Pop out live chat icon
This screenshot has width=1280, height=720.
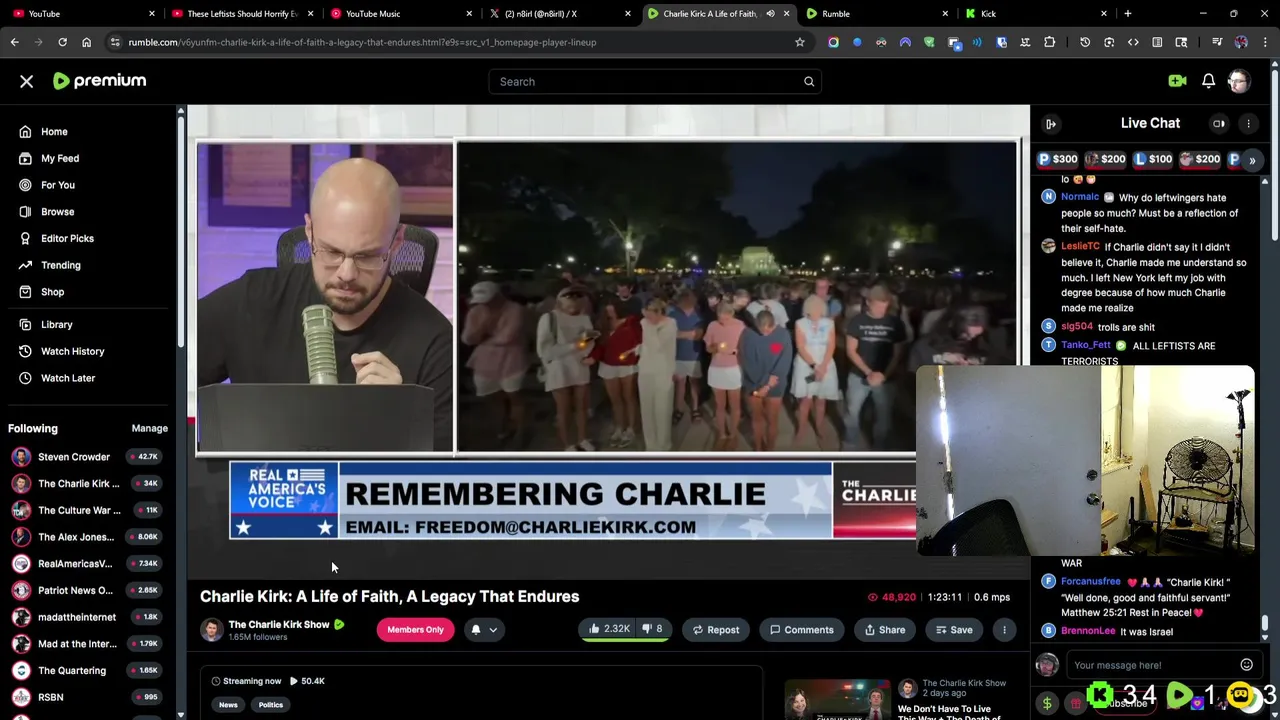(1051, 124)
